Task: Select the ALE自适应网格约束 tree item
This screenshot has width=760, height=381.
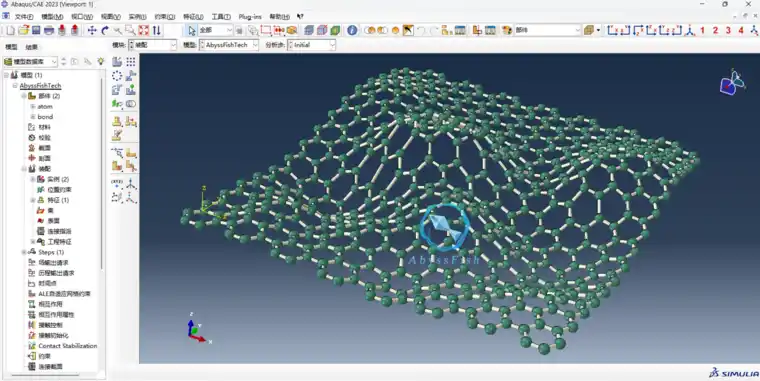Action: pos(64,294)
